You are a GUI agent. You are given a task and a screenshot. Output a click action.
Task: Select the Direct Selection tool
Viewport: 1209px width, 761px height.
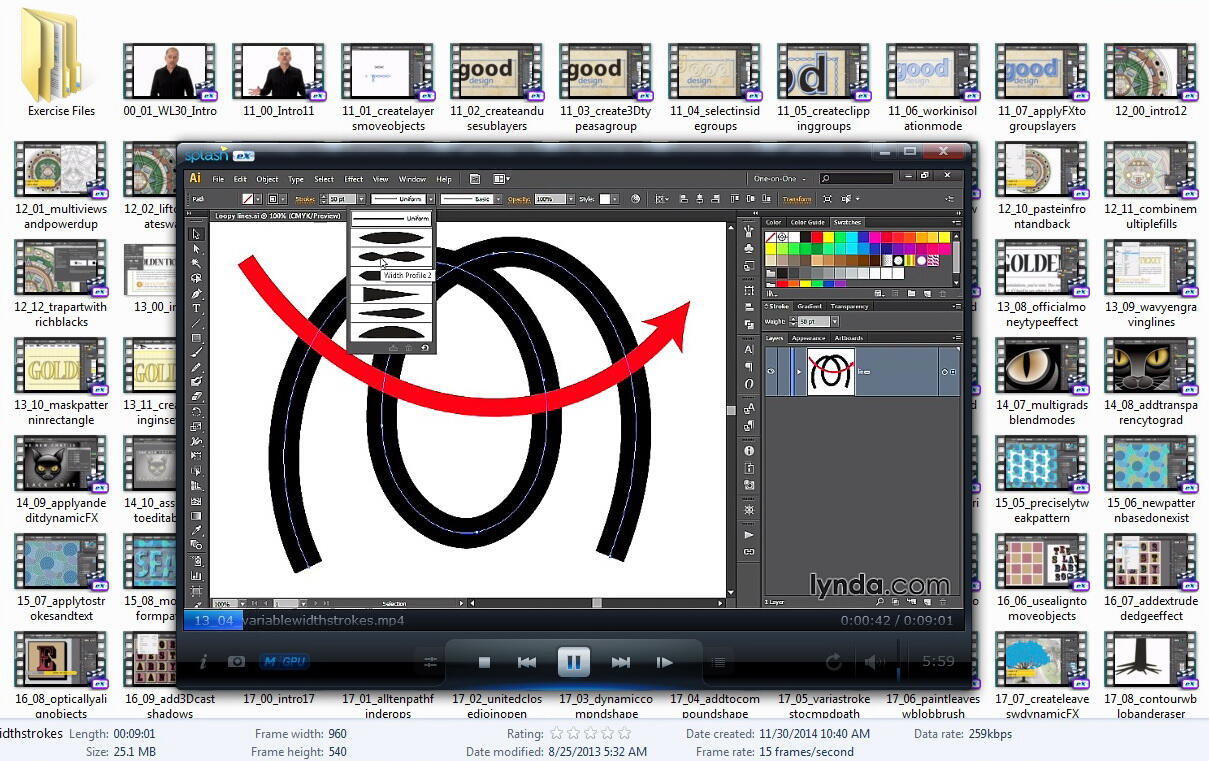pos(197,249)
